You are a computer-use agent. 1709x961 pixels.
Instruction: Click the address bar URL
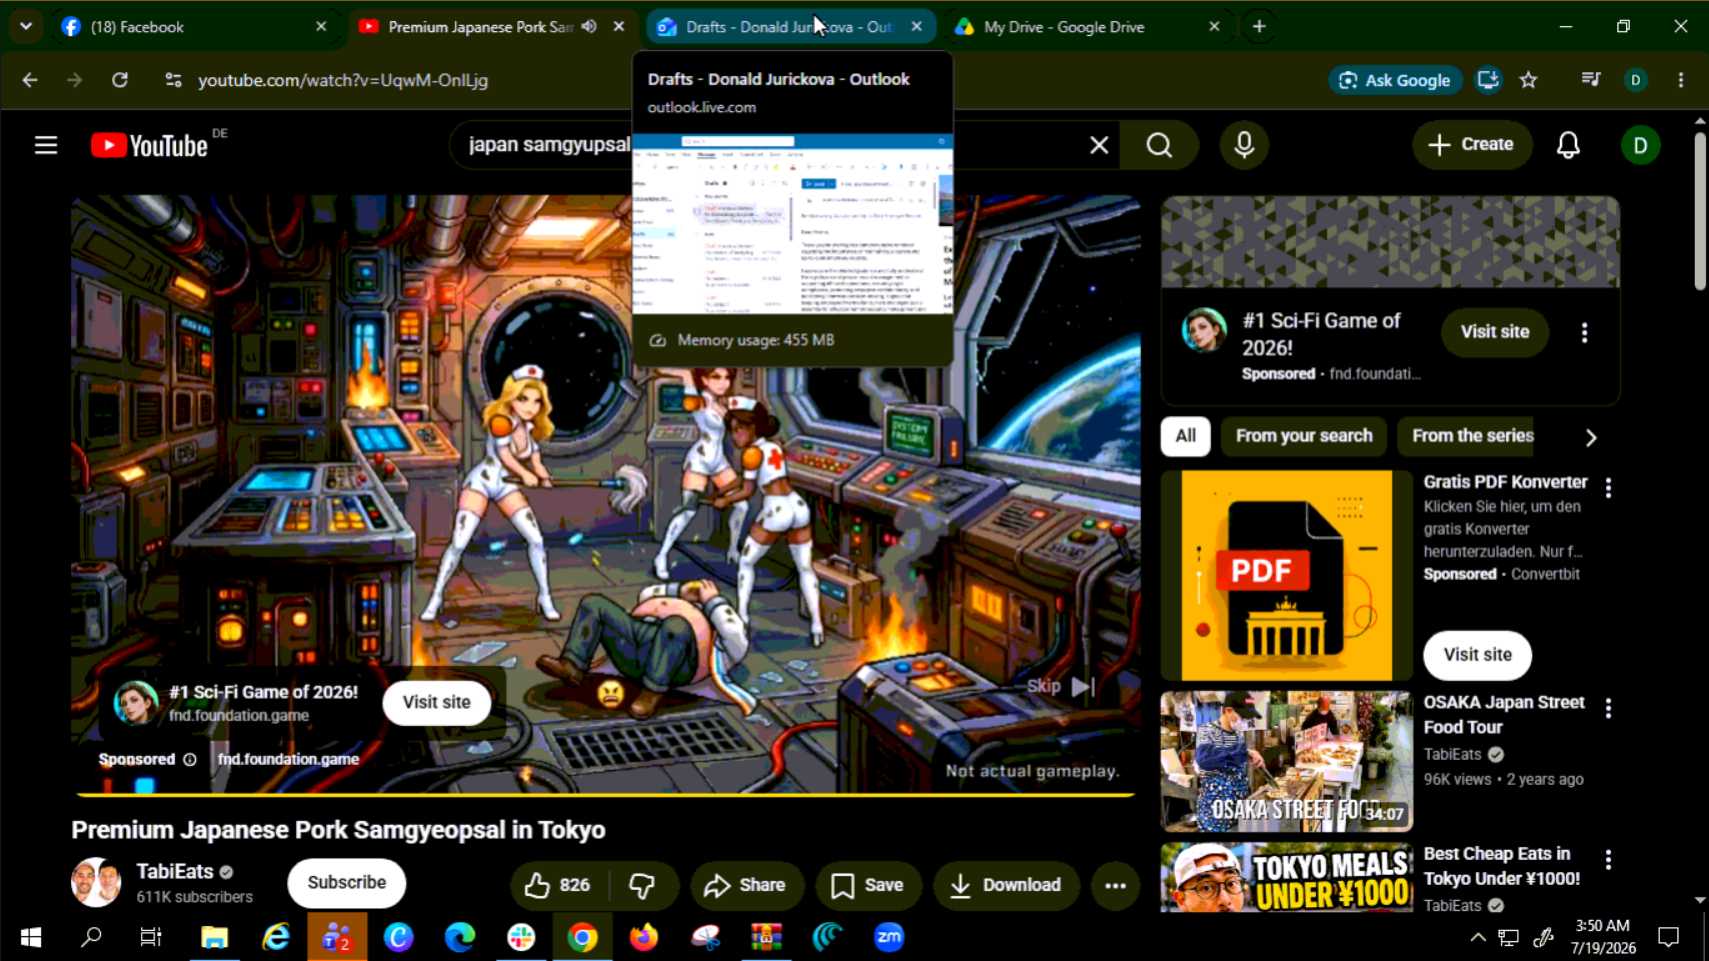click(343, 80)
